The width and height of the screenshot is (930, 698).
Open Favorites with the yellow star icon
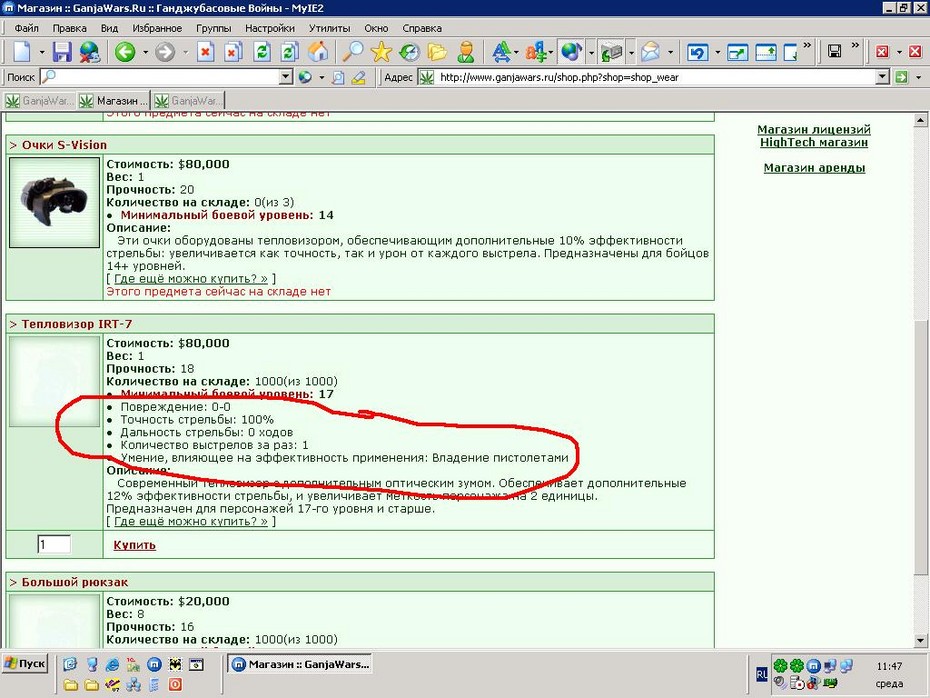381,52
